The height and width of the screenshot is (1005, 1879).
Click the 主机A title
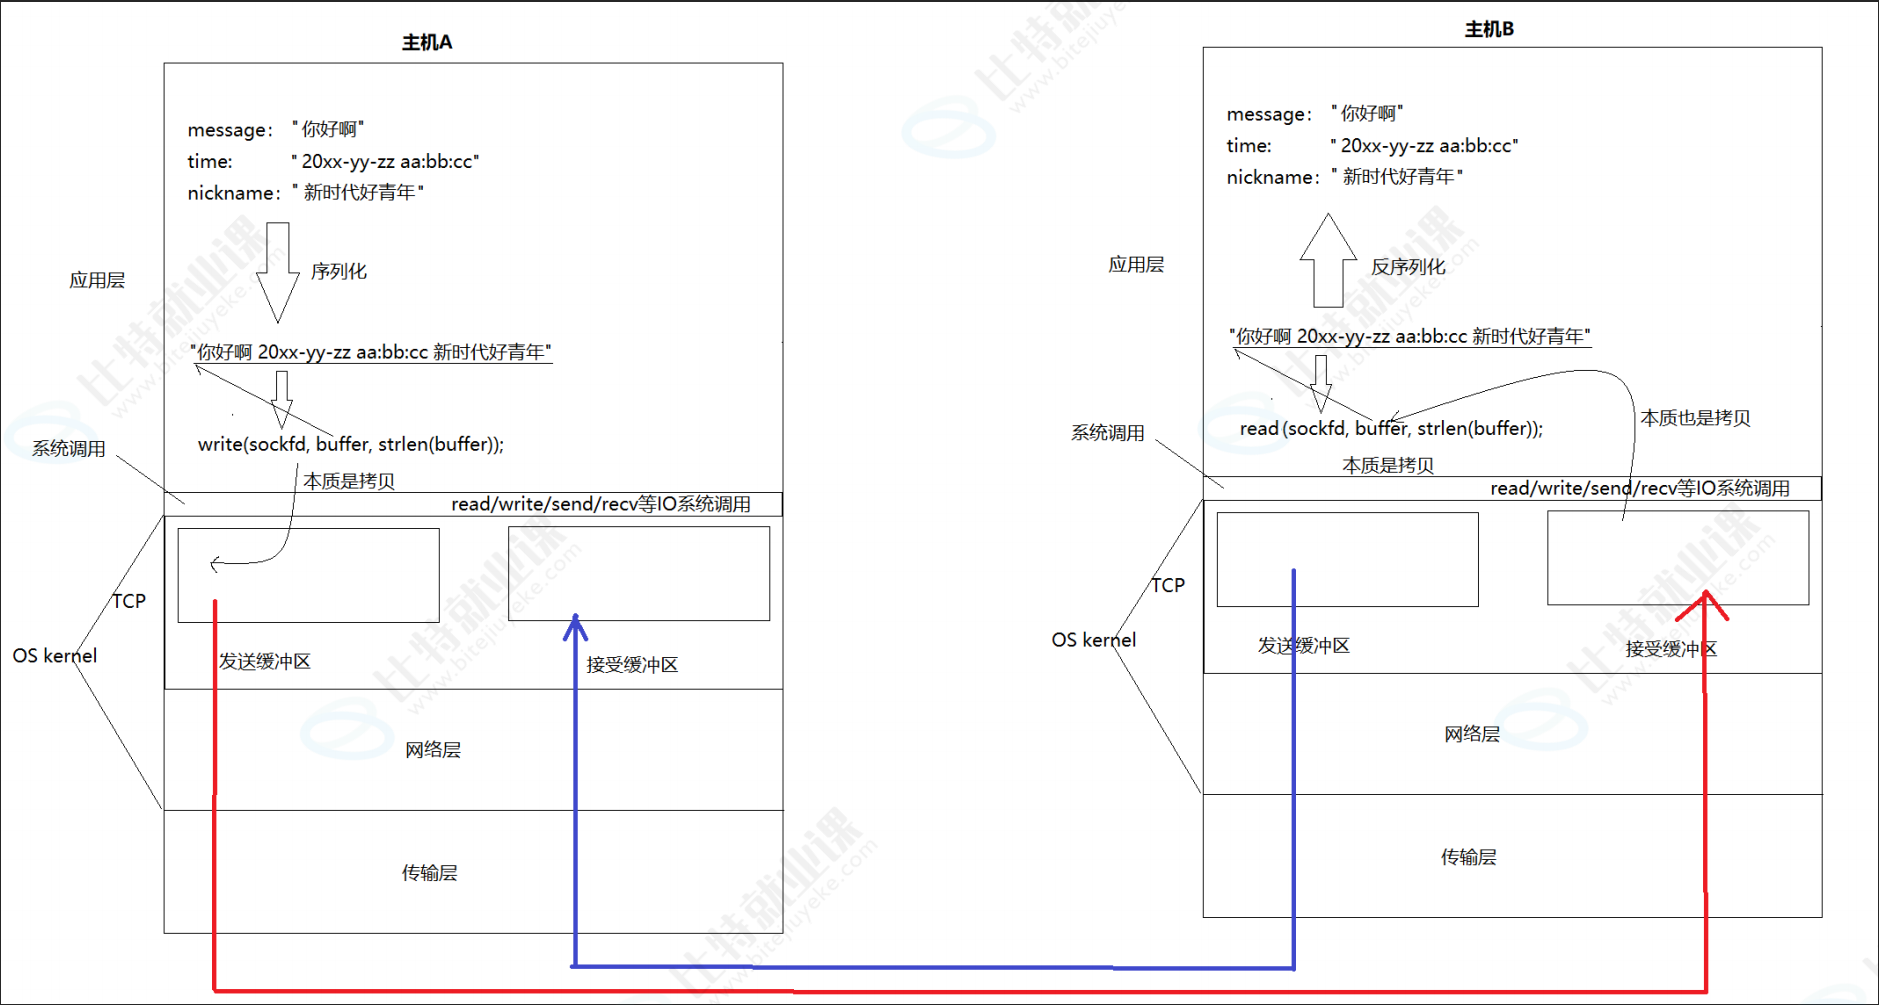point(427,42)
